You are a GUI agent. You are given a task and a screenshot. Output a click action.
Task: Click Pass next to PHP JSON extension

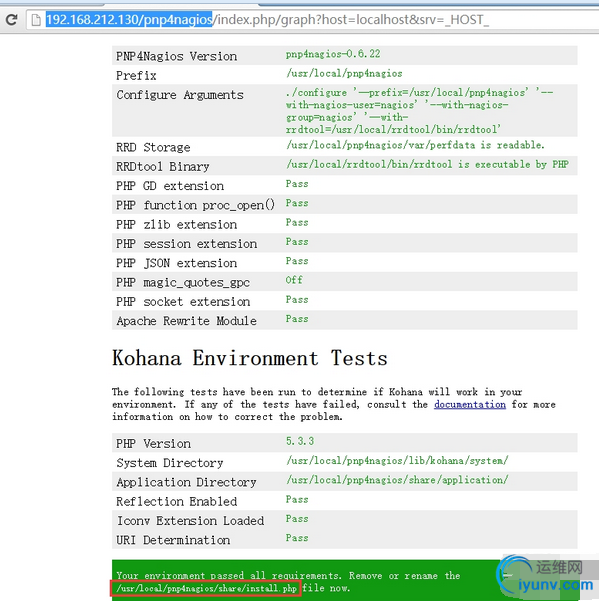pos(297,261)
